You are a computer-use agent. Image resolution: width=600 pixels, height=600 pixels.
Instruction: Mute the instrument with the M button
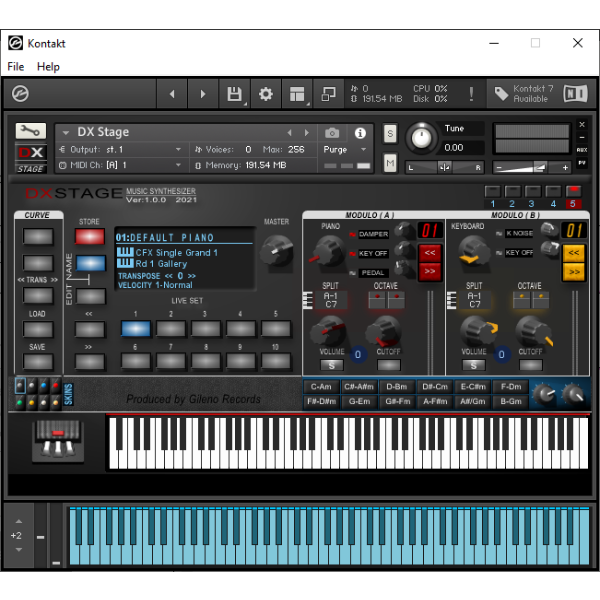tap(390, 163)
